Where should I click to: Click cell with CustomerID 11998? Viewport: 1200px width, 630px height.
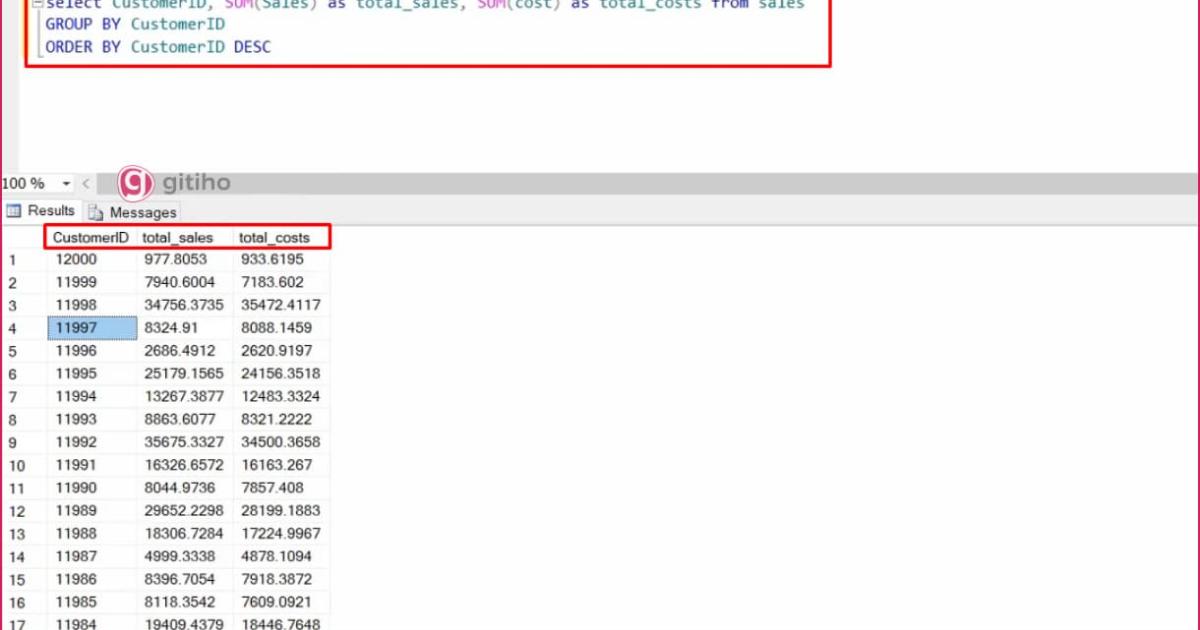pos(92,305)
